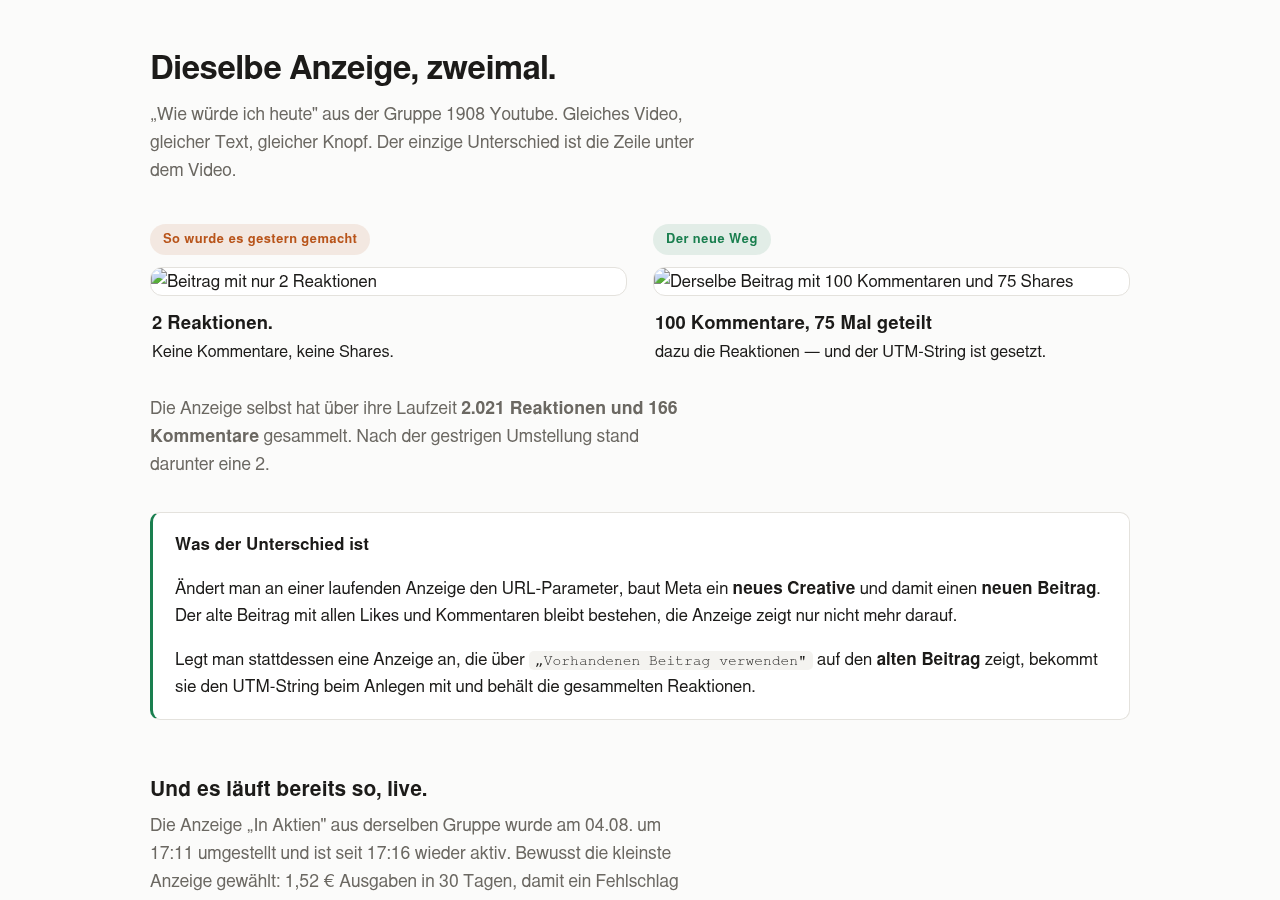The image size is (1280, 900).
Task: Click the "Vorhandenen Beitrag verwenden" code snippet
Action: 671,660
